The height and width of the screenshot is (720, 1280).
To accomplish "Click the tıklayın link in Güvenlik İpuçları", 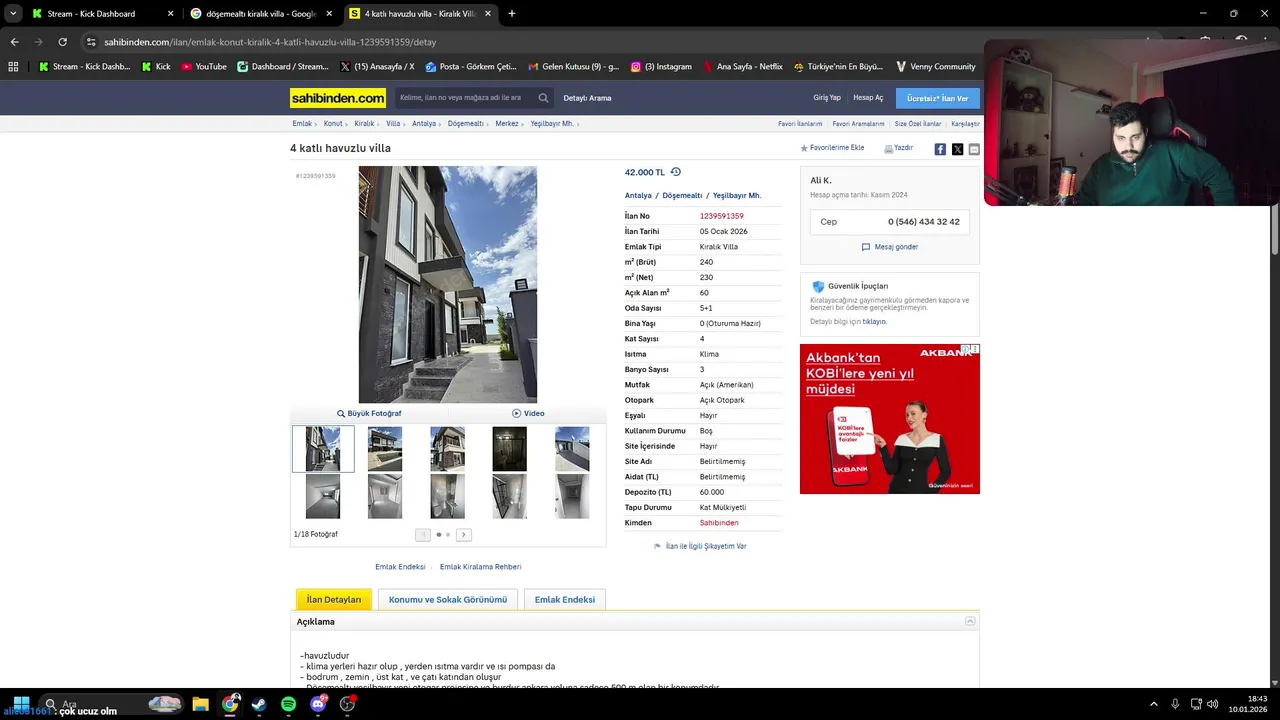I will 874,322.
